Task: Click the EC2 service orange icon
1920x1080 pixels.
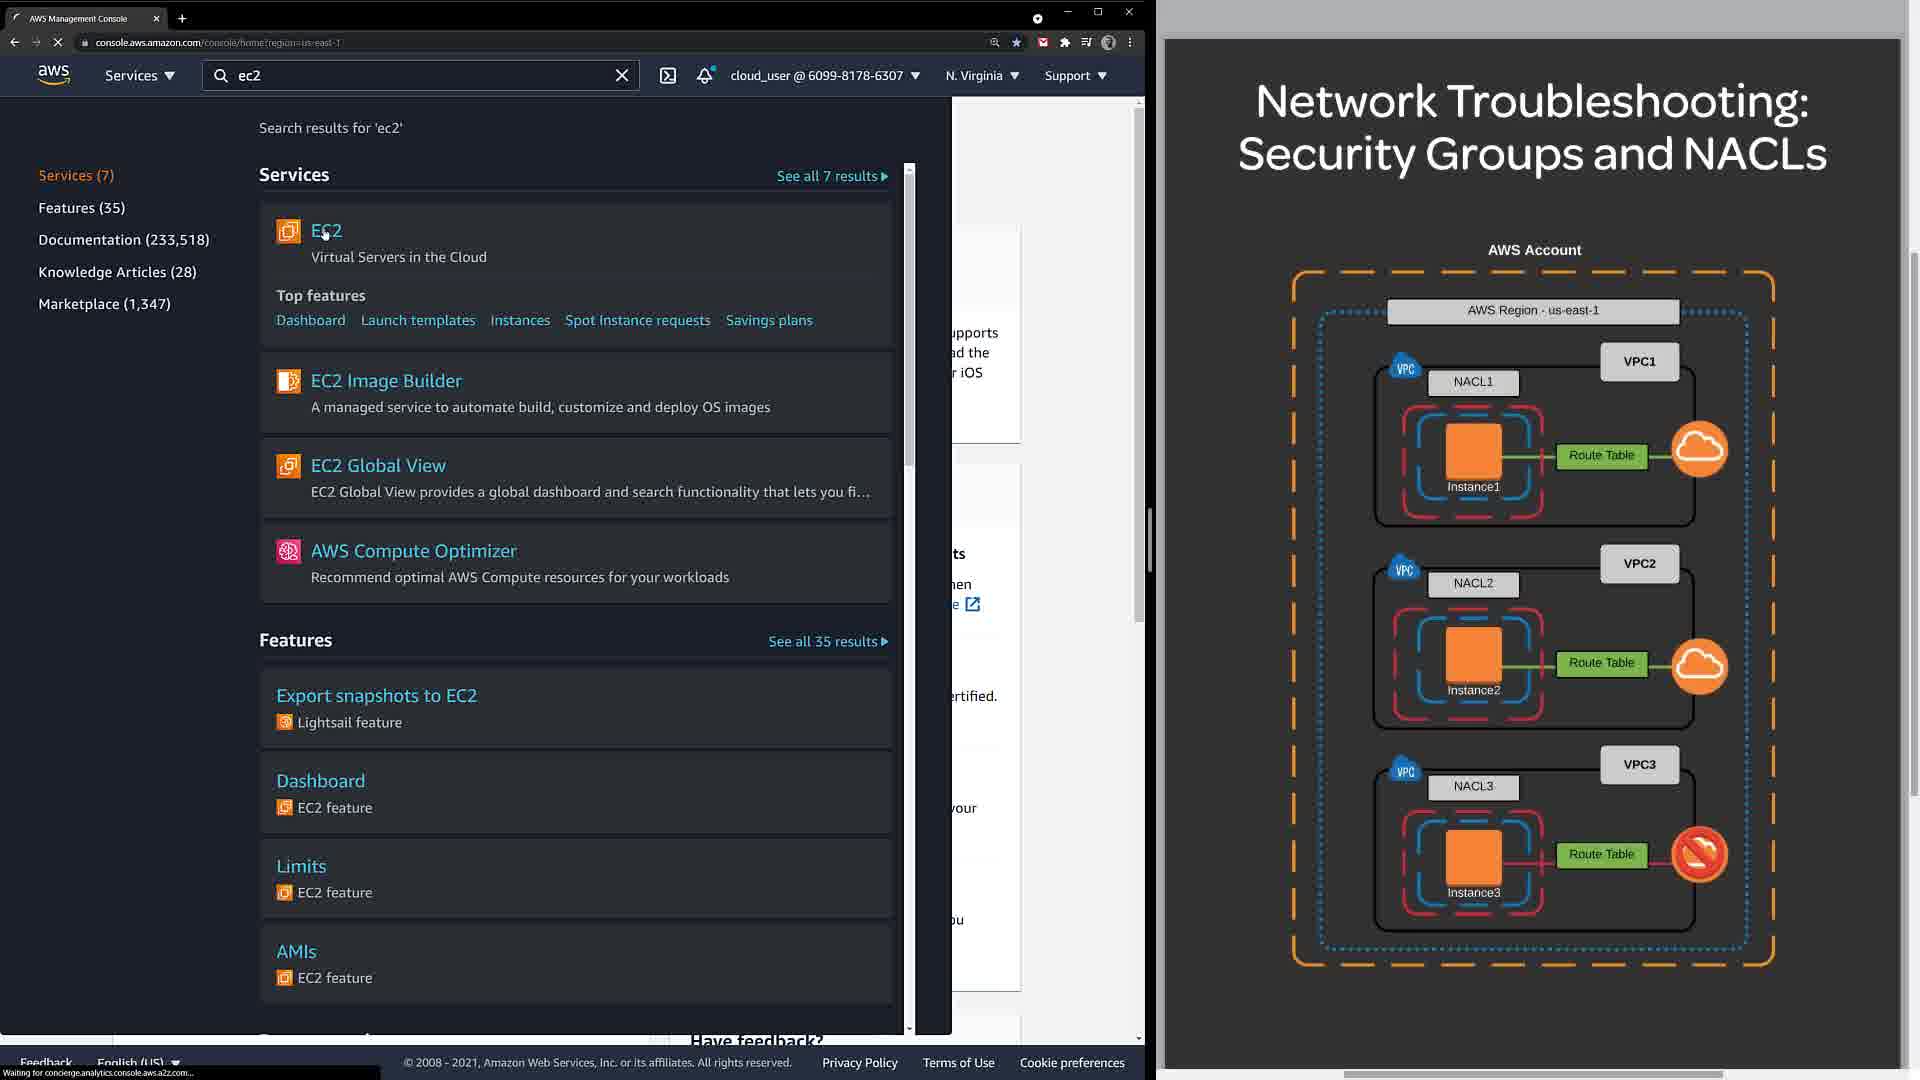Action: (288, 232)
